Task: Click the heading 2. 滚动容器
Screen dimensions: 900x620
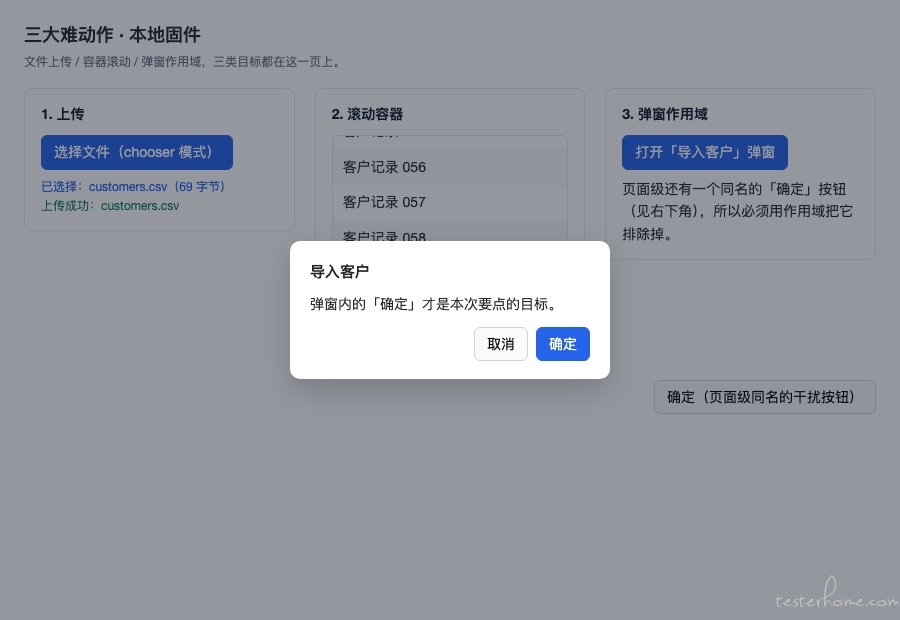Action: (x=367, y=114)
